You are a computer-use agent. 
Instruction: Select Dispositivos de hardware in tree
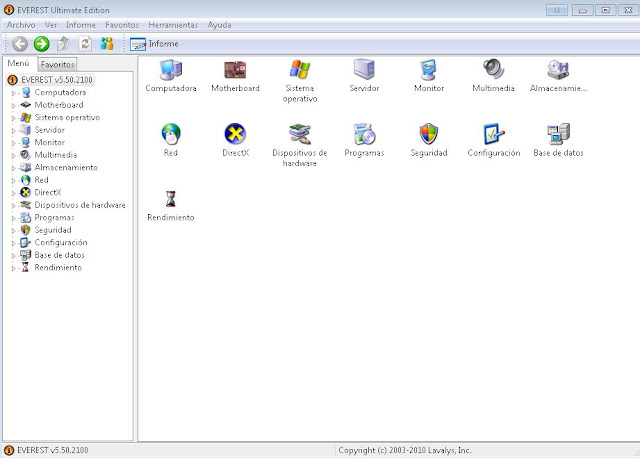click(80, 205)
